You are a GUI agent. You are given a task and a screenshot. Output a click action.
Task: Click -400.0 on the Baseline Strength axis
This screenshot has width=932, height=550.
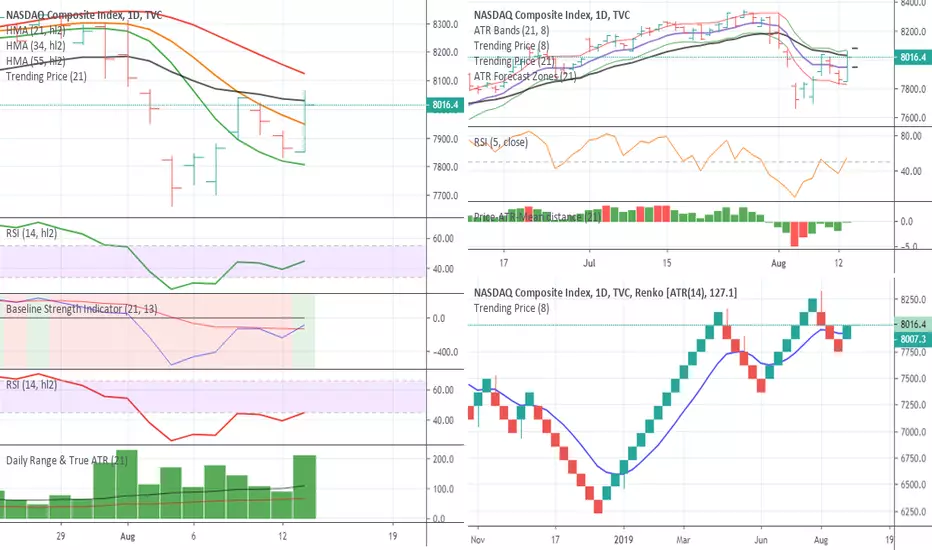coord(445,352)
